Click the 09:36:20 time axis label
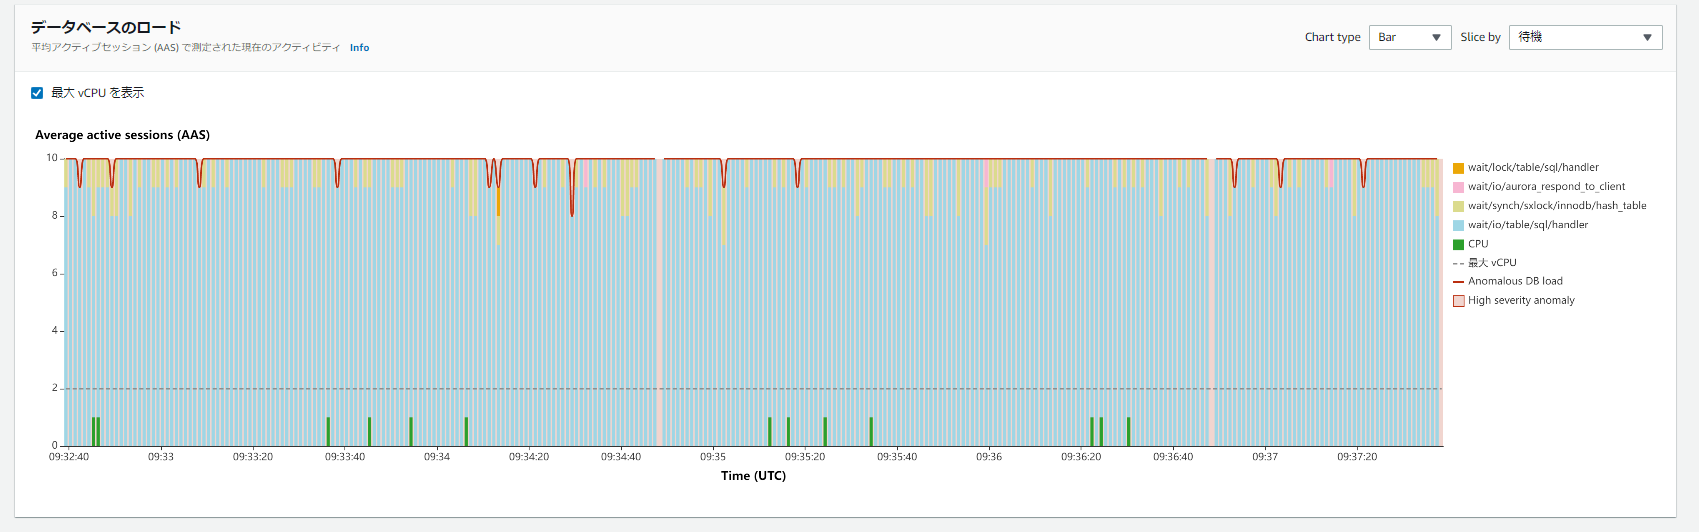Screen dimensions: 1699x532 tap(1081, 457)
